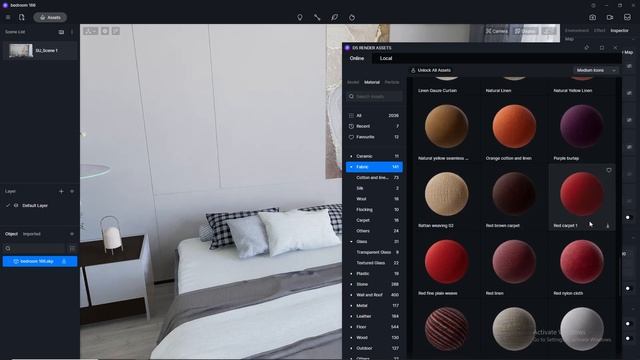
Task: Expand the Plastic category arrow
Action: click(351, 273)
